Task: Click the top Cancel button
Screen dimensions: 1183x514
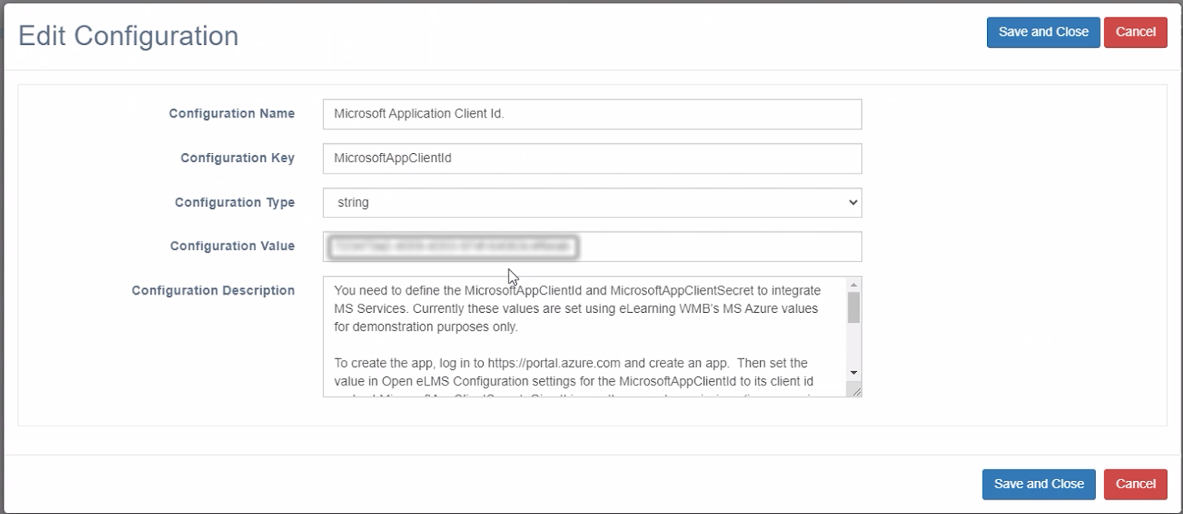Action: point(1135,32)
